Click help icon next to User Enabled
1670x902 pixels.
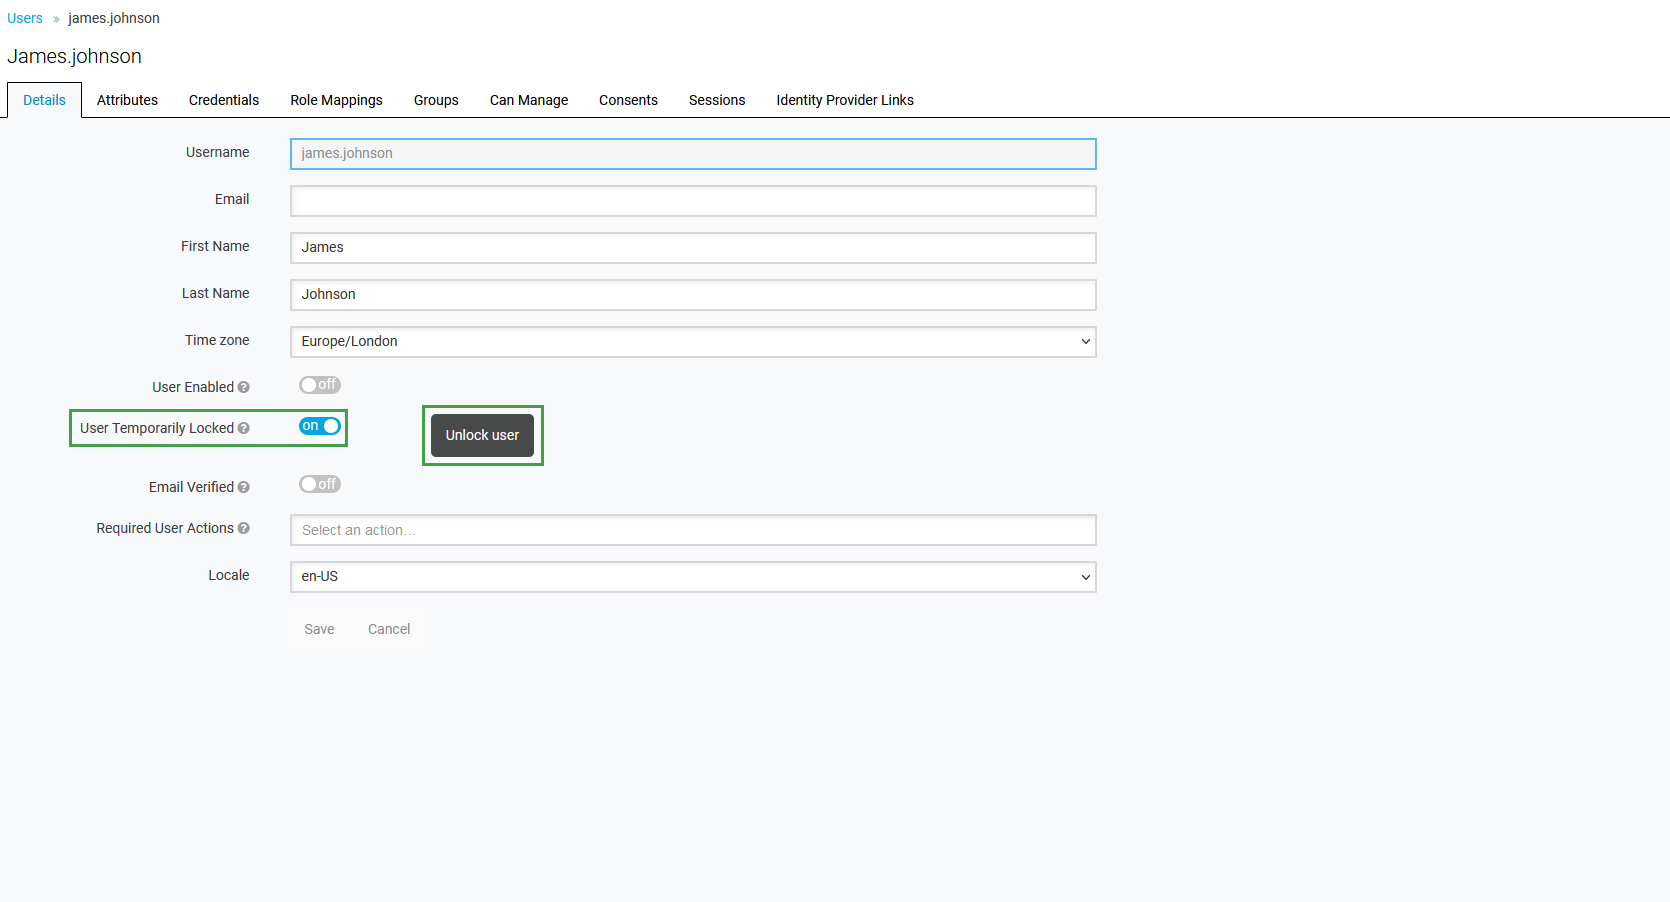click(244, 388)
